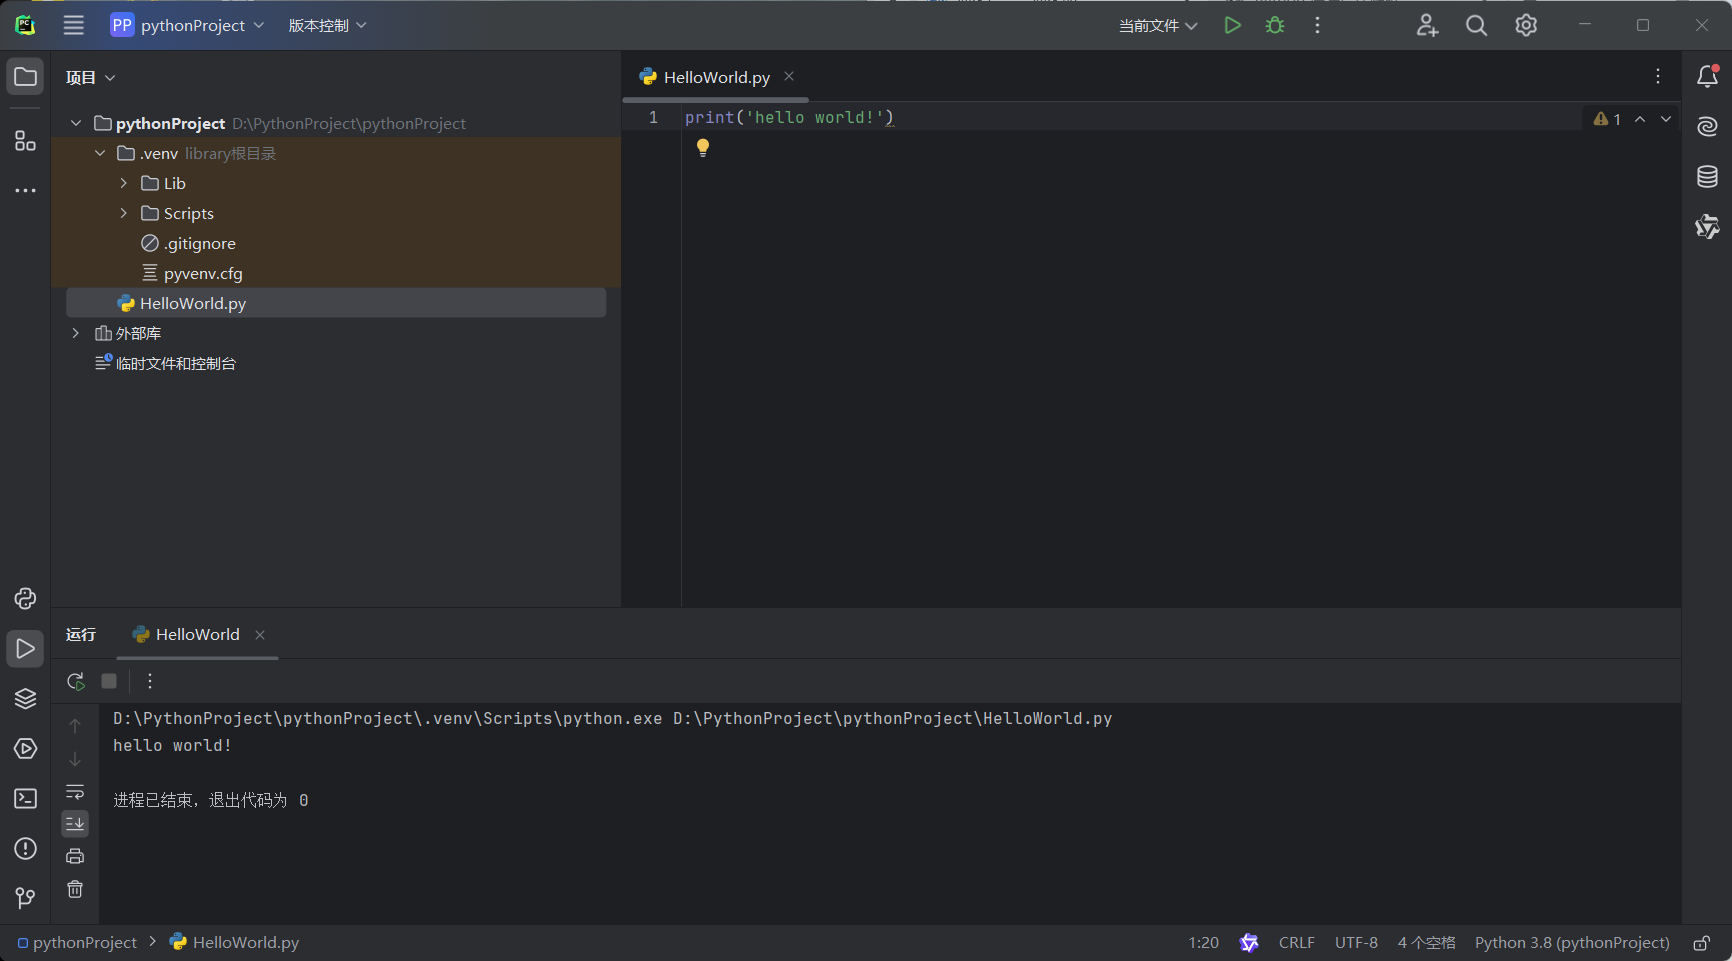Print the console output
The height and width of the screenshot is (961, 1732).
point(75,856)
